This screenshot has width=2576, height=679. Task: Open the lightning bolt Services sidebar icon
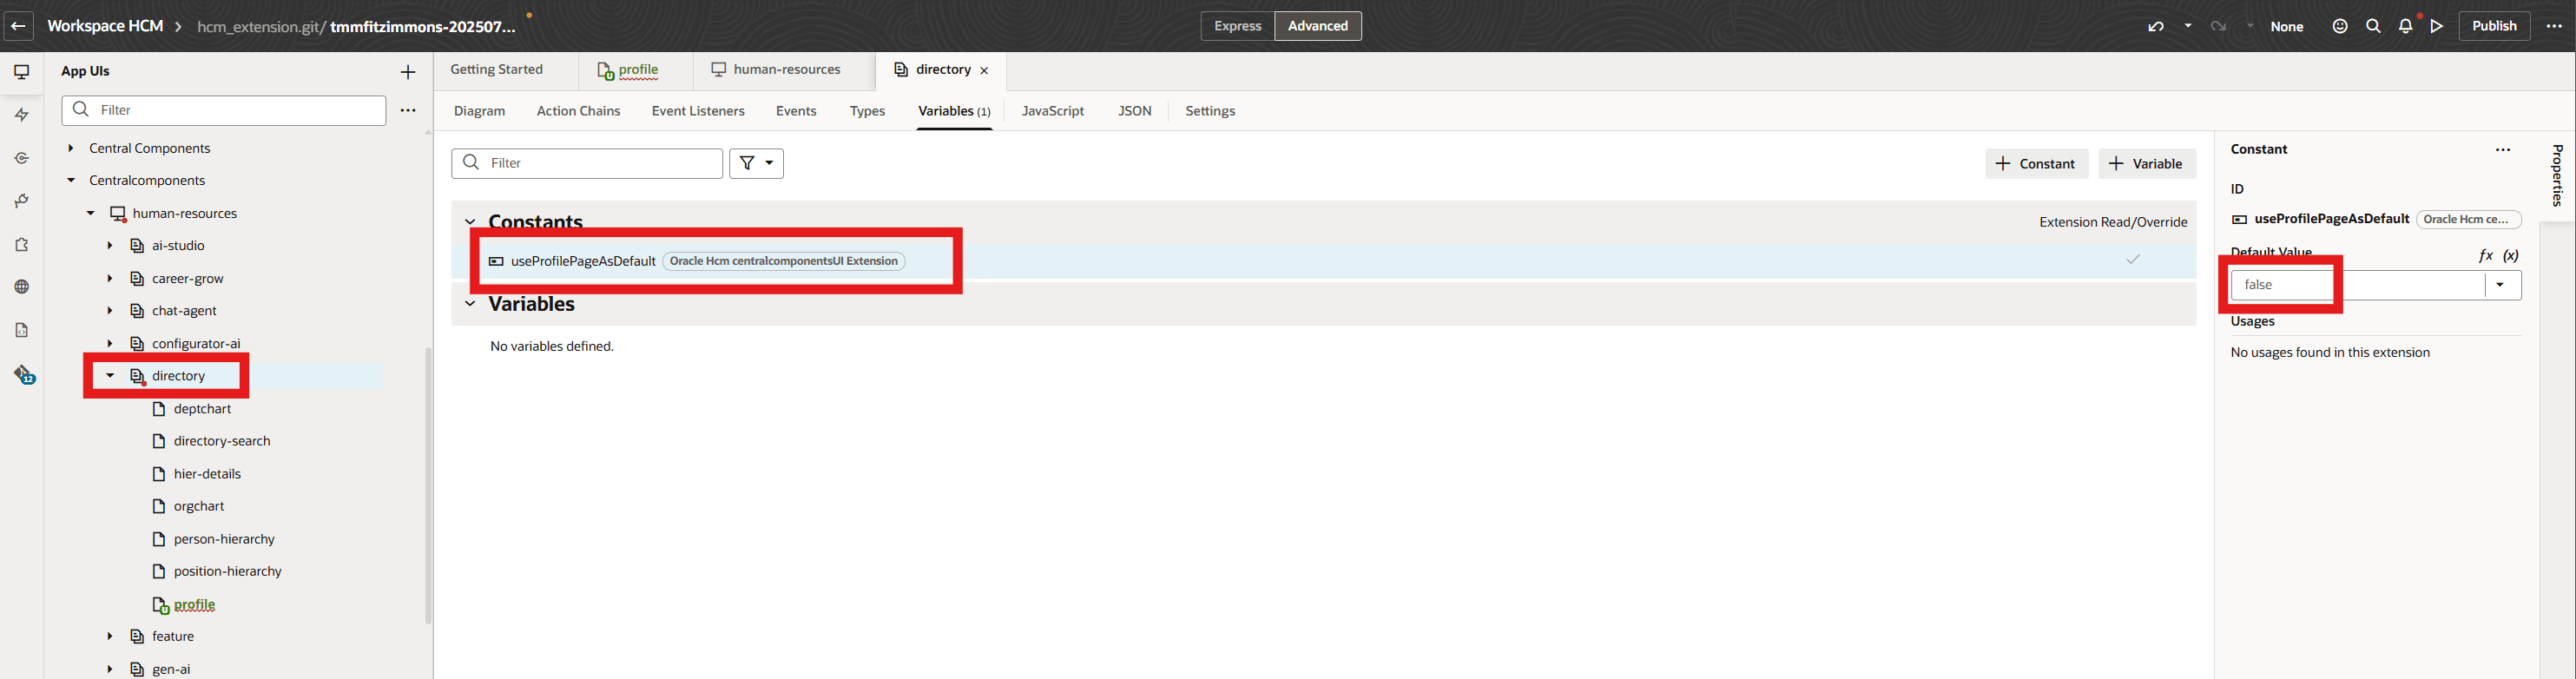coord(22,115)
